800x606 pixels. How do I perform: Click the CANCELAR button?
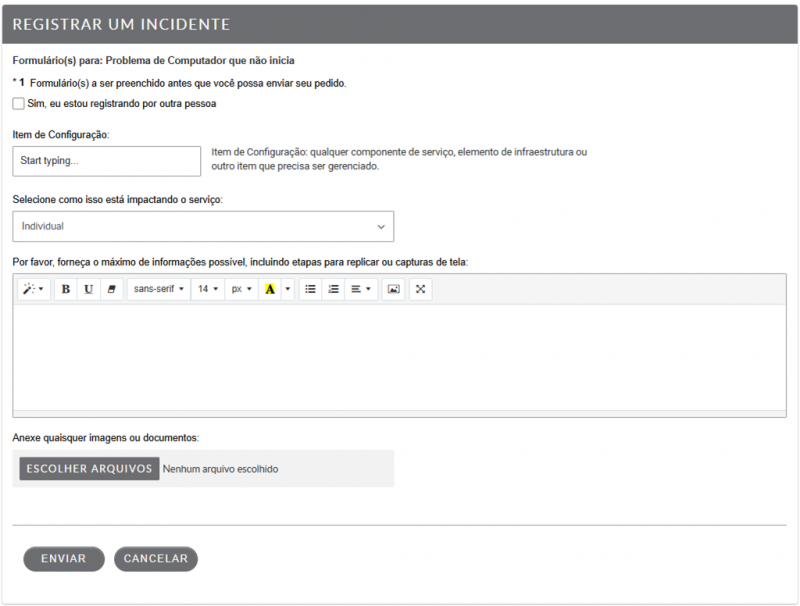pyautogui.click(x=156, y=559)
